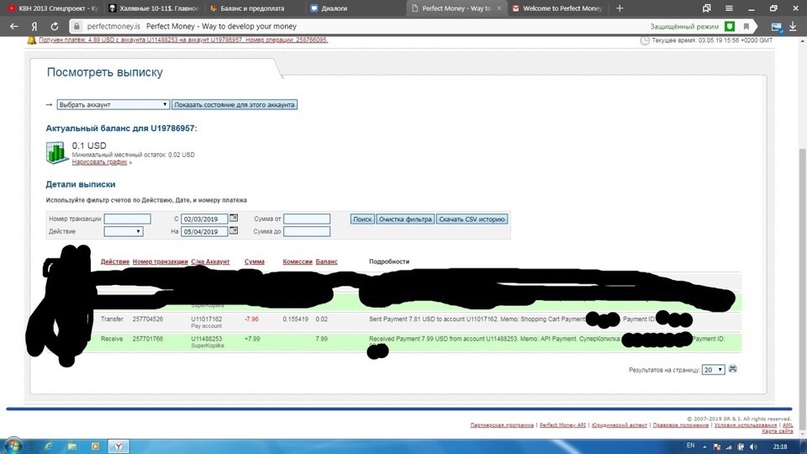Click the 'Поиск' search button
Image resolution: width=807 pixels, height=454 pixels.
tap(362, 219)
